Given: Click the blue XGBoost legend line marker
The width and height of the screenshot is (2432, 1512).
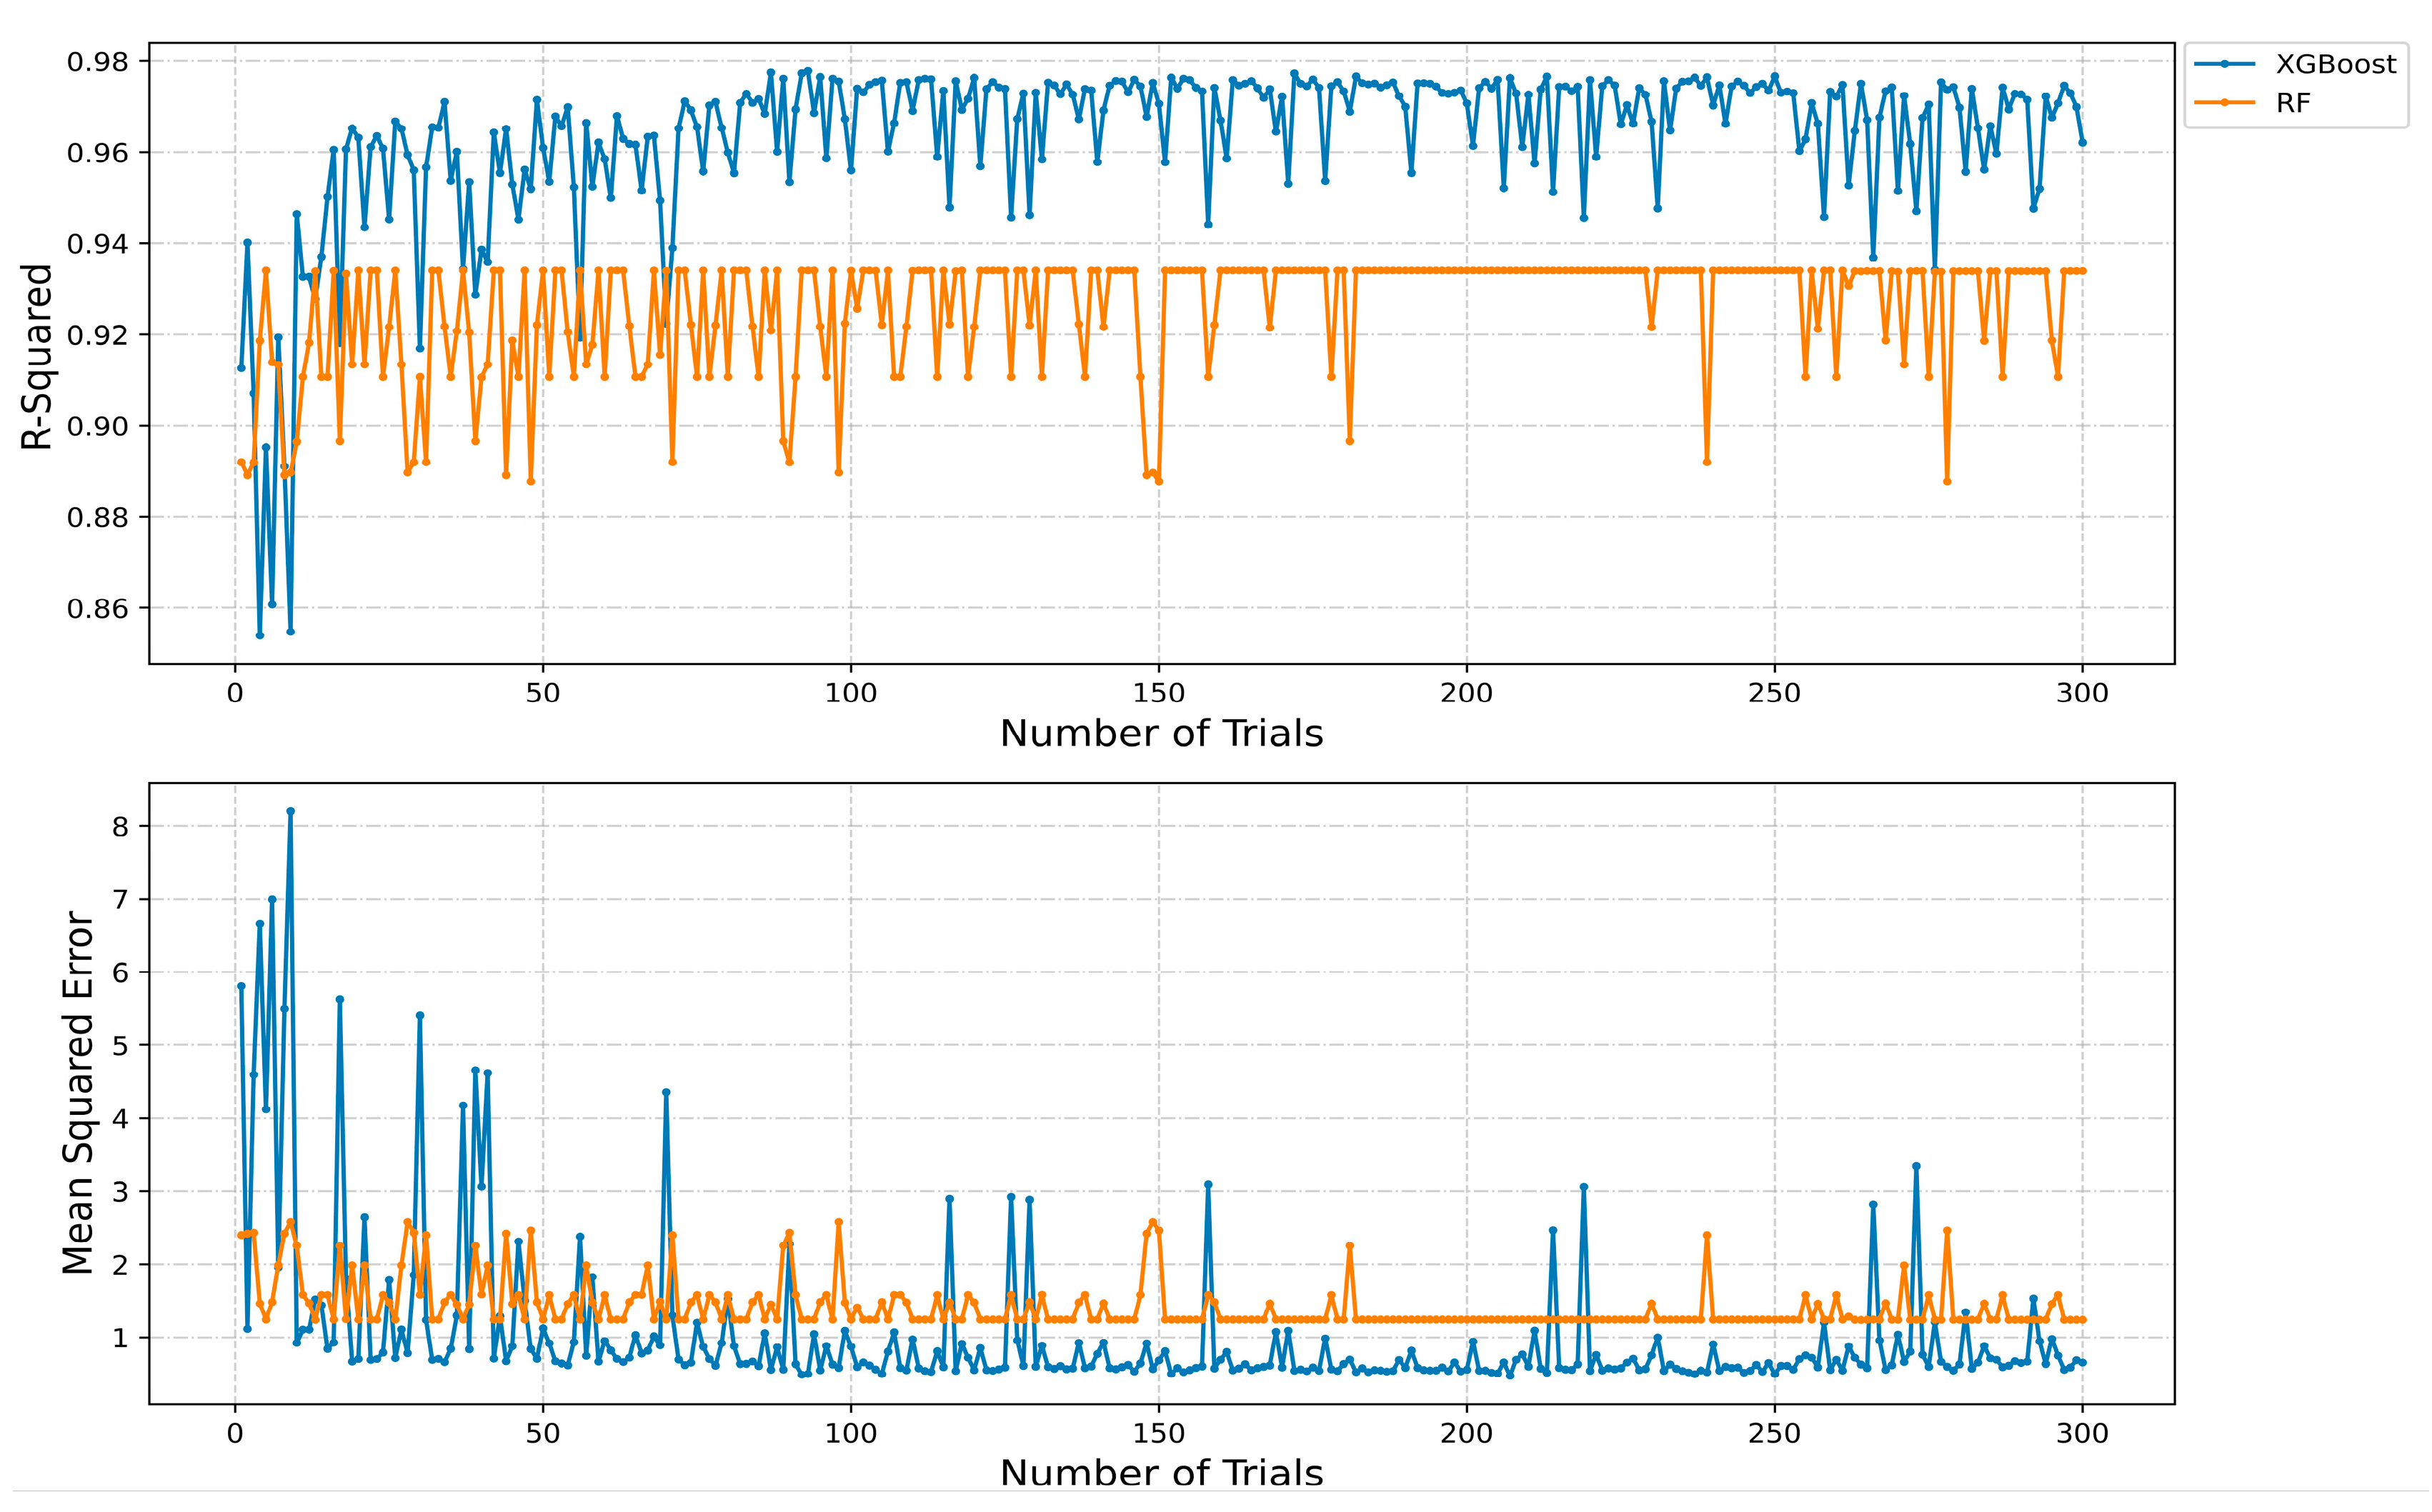Looking at the screenshot, I should tap(2225, 64).
